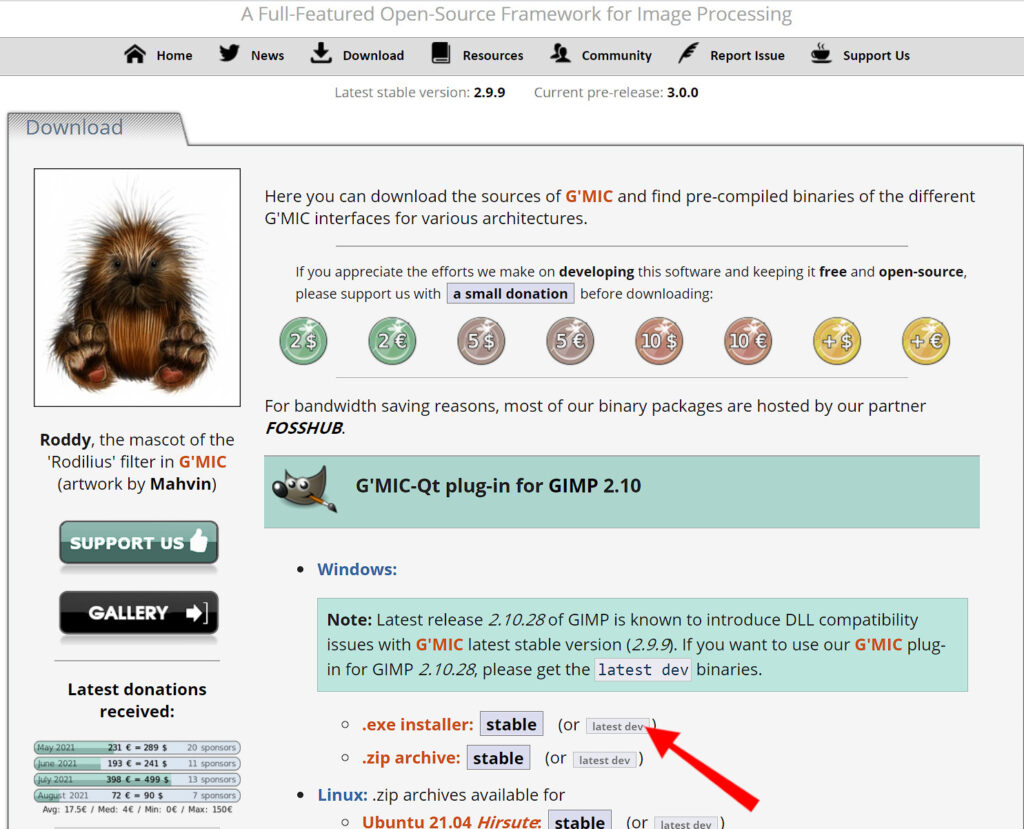Click the May 2021 donations bar
This screenshot has height=829, width=1024.
click(x=137, y=747)
